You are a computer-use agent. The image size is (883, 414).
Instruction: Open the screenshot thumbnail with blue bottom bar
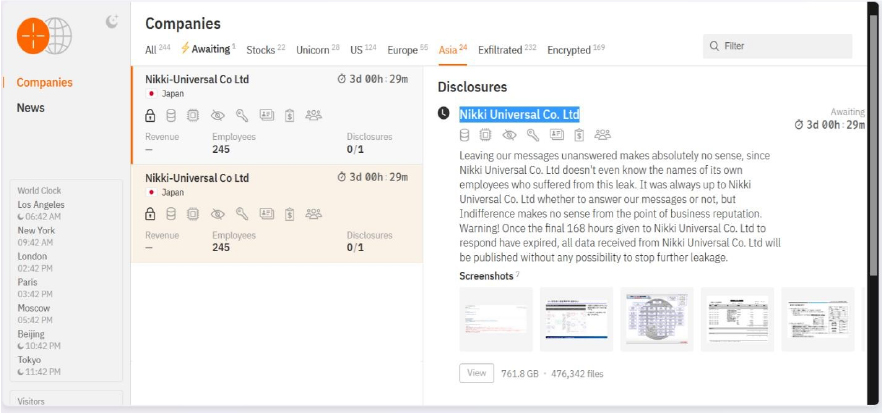(x=576, y=319)
